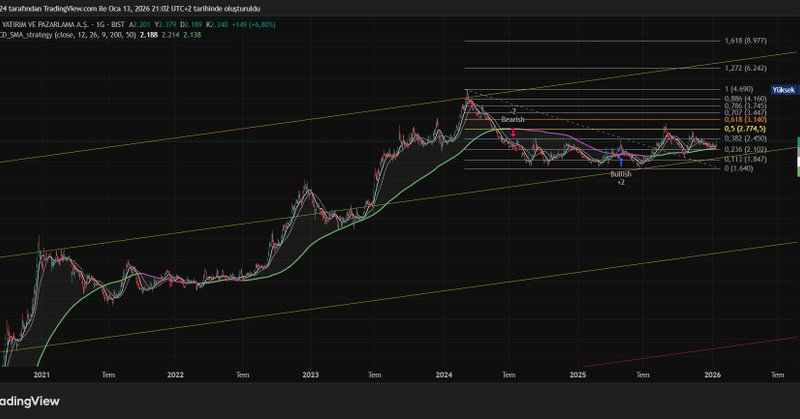Click the 2025 year label on time axis
This screenshot has width=800, height=419.
pyautogui.click(x=578, y=375)
